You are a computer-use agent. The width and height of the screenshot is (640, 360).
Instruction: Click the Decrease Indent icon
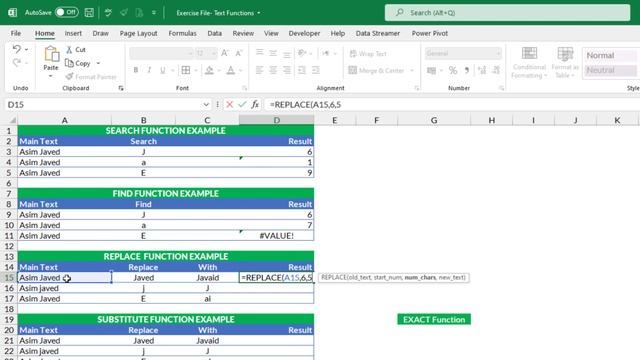click(302, 70)
